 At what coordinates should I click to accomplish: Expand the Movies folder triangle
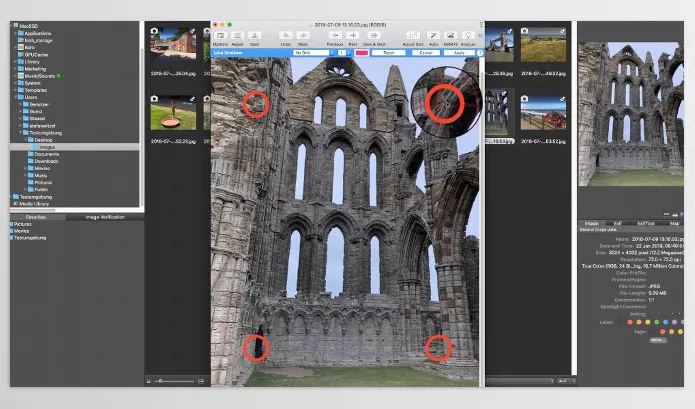pyautogui.click(x=25, y=168)
